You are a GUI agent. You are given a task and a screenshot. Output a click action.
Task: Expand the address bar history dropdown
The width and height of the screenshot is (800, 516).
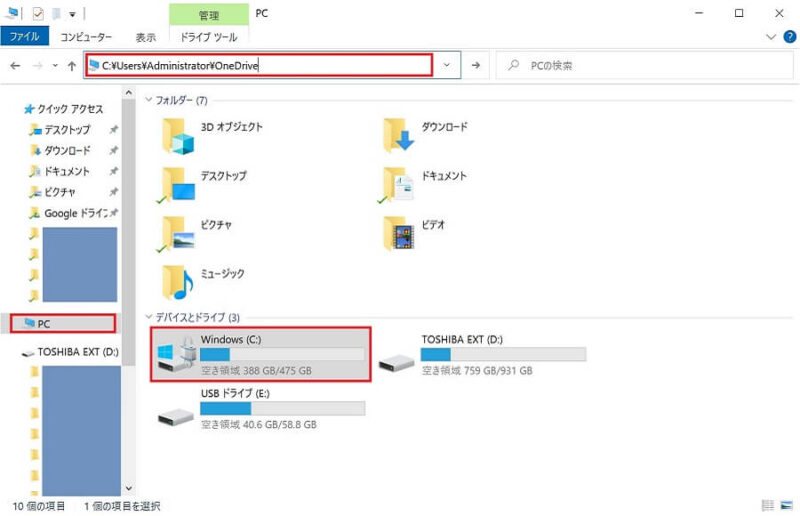click(x=446, y=65)
